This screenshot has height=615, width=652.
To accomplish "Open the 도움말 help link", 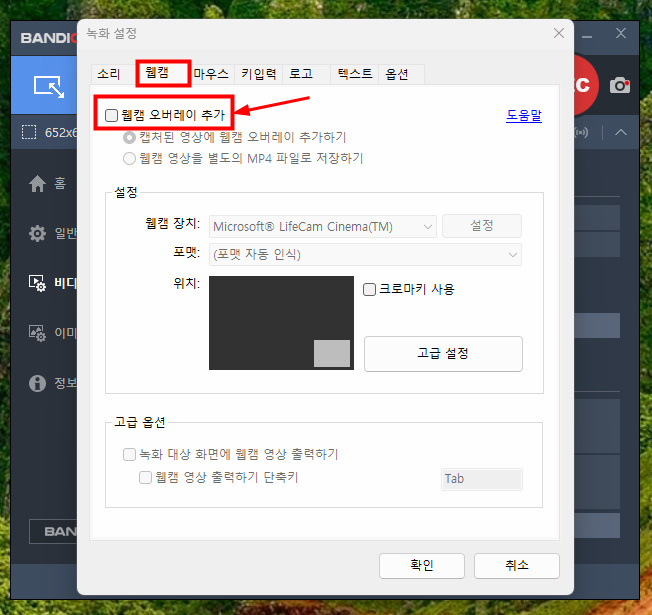I will [x=523, y=116].
